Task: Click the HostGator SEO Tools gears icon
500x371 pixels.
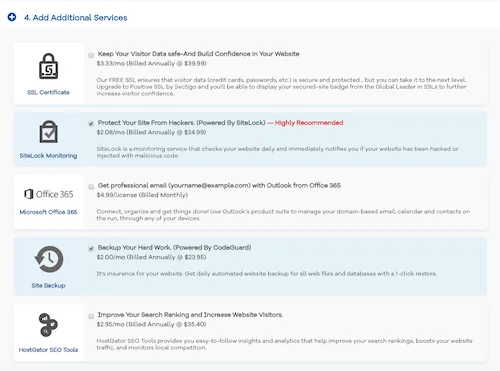Action: point(49,324)
